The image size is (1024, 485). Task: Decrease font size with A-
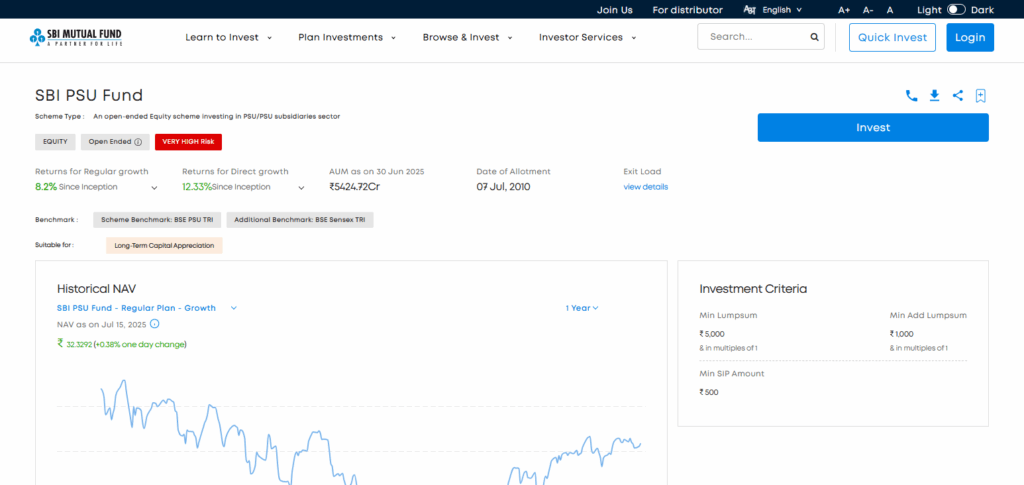868,10
